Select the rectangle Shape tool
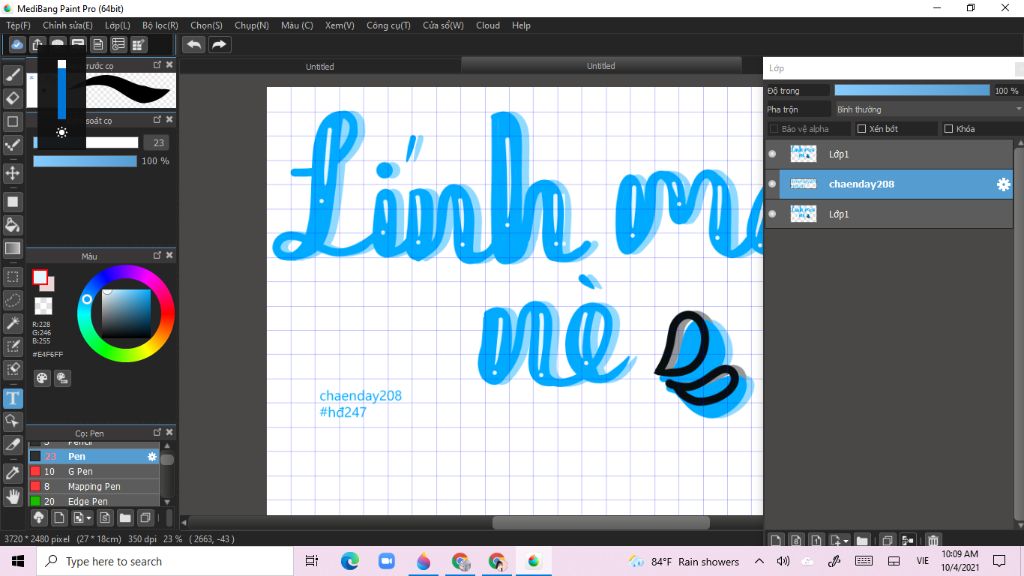 (12, 121)
